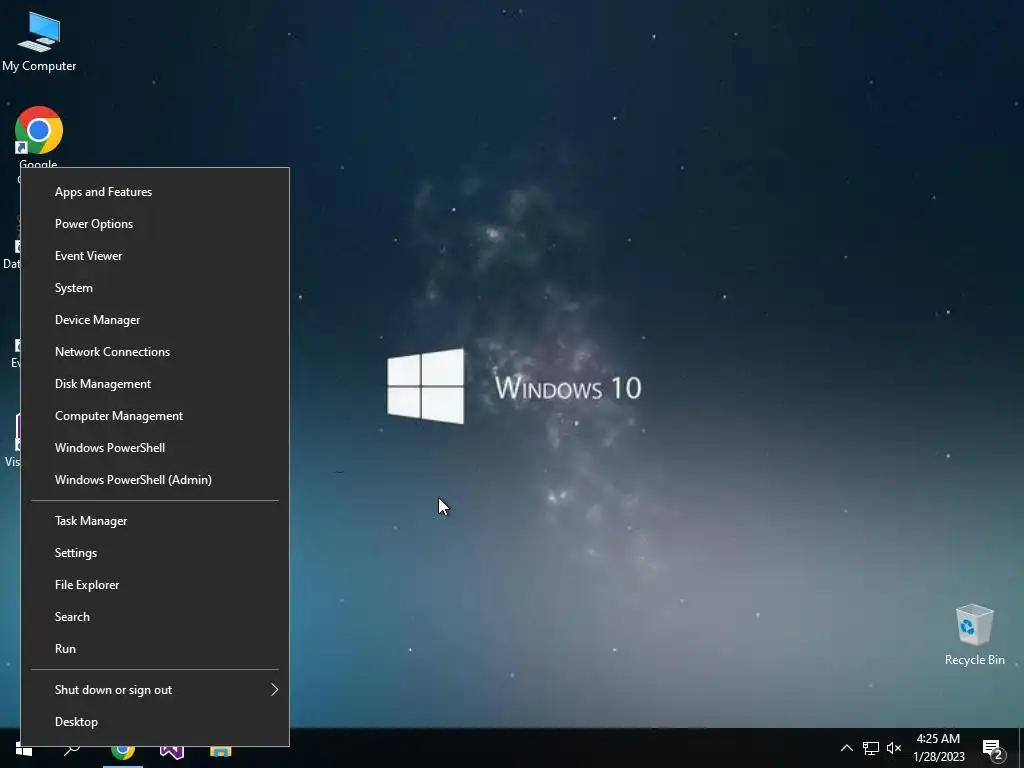Click the Show desktop strip at the taskbar edge
The width and height of the screenshot is (1024, 768).
point(1021,748)
